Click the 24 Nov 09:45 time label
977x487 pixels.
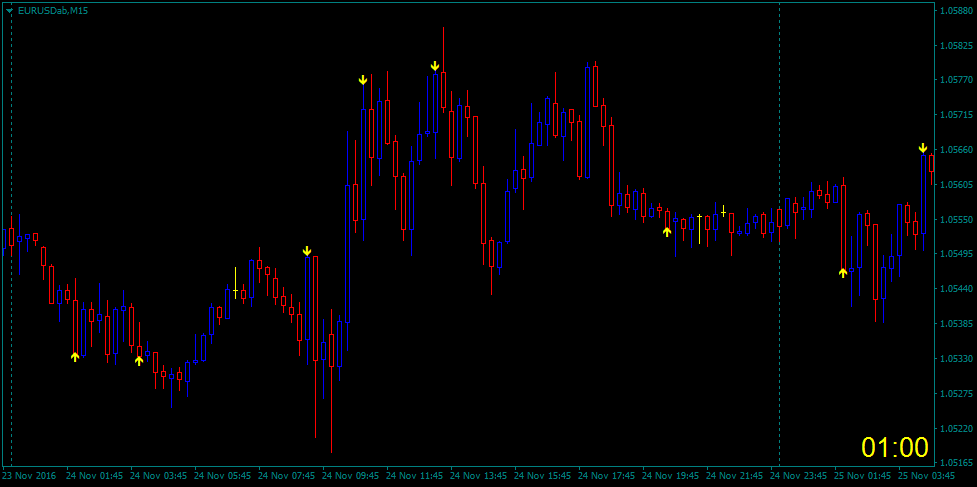(x=349, y=476)
